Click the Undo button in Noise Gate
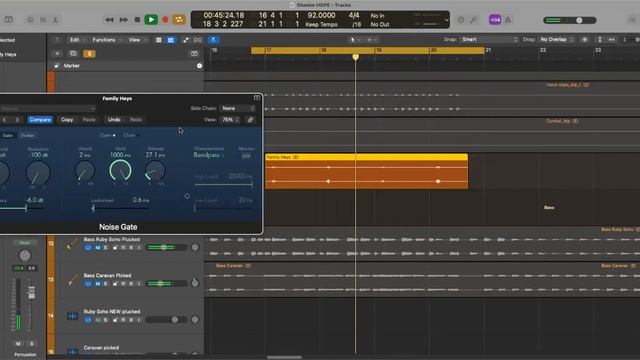The image size is (640, 360). pyautogui.click(x=114, y=120)
